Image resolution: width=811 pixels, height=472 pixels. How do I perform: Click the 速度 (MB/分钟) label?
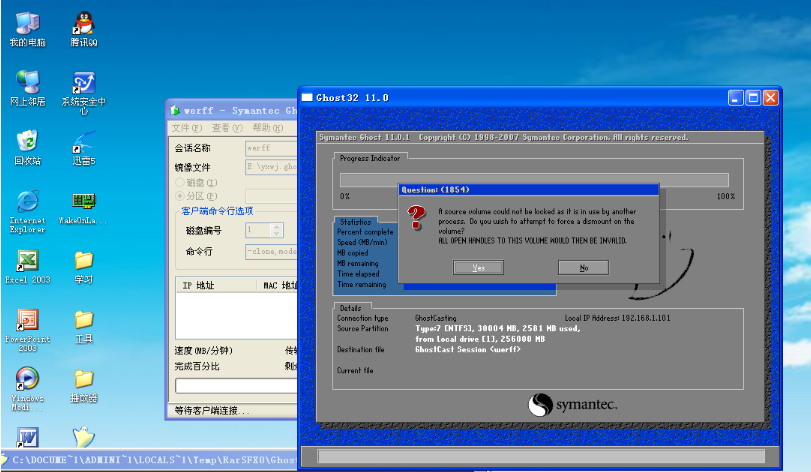[x=203, y=351]
